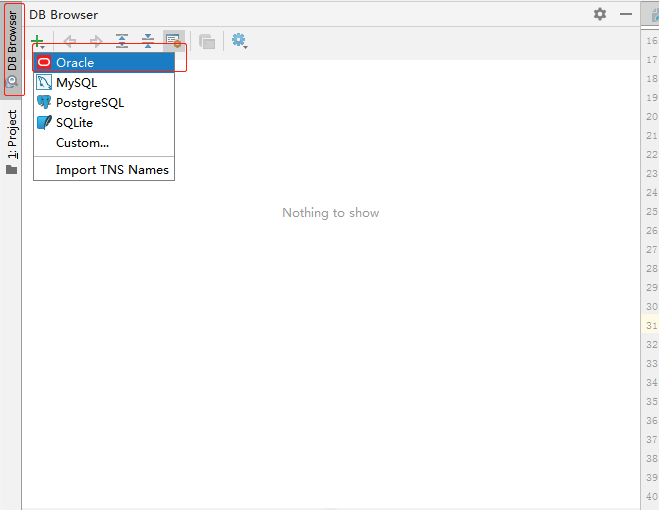This screenshot has width=659, height=510.
Task: Open the 1: Project side tab
Action: coord(12,142)
